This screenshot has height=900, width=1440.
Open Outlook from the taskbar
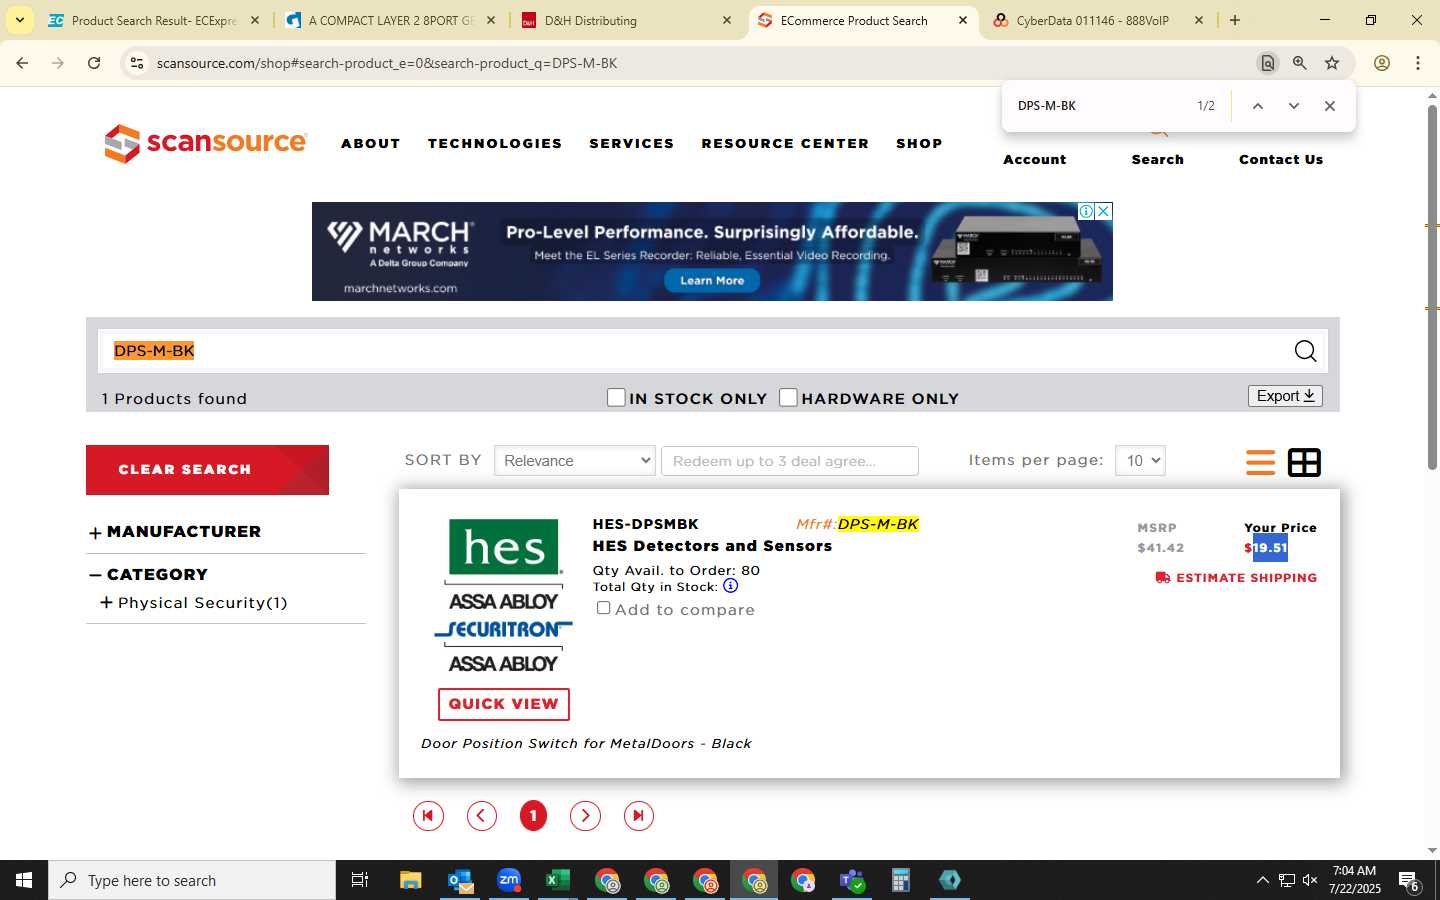click(x=460, y=880)
